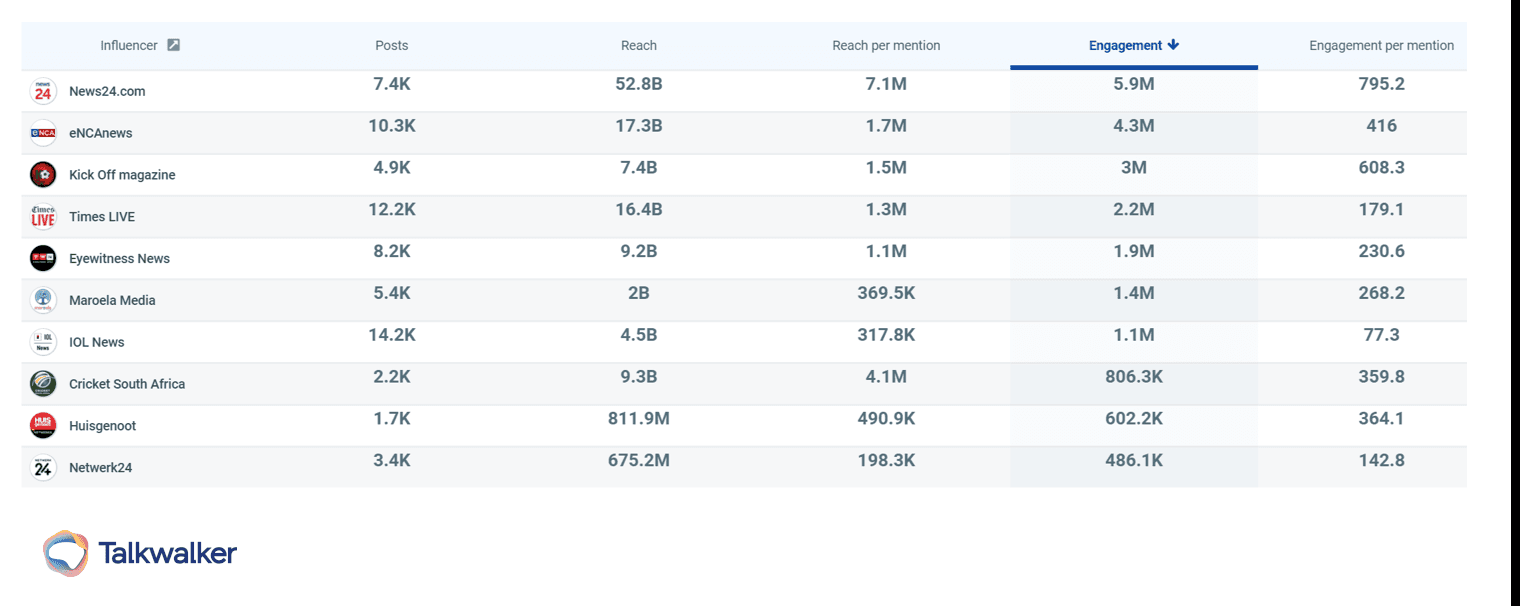
Task: Click the News24.com circular logo
Action: click(x=42, y=91)
